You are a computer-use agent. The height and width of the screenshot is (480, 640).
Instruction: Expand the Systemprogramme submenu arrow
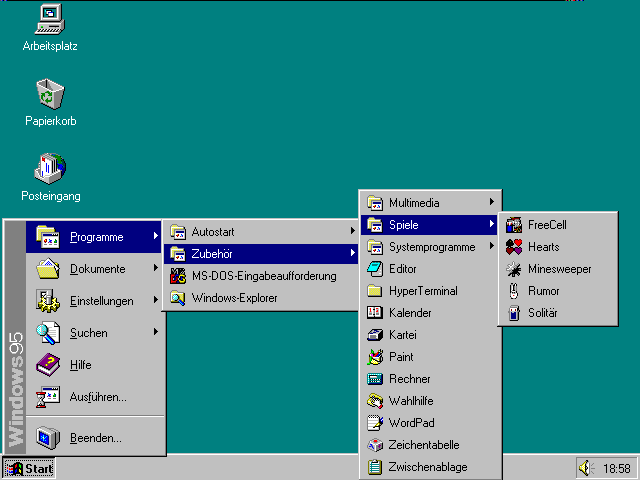tap(492, 246)
